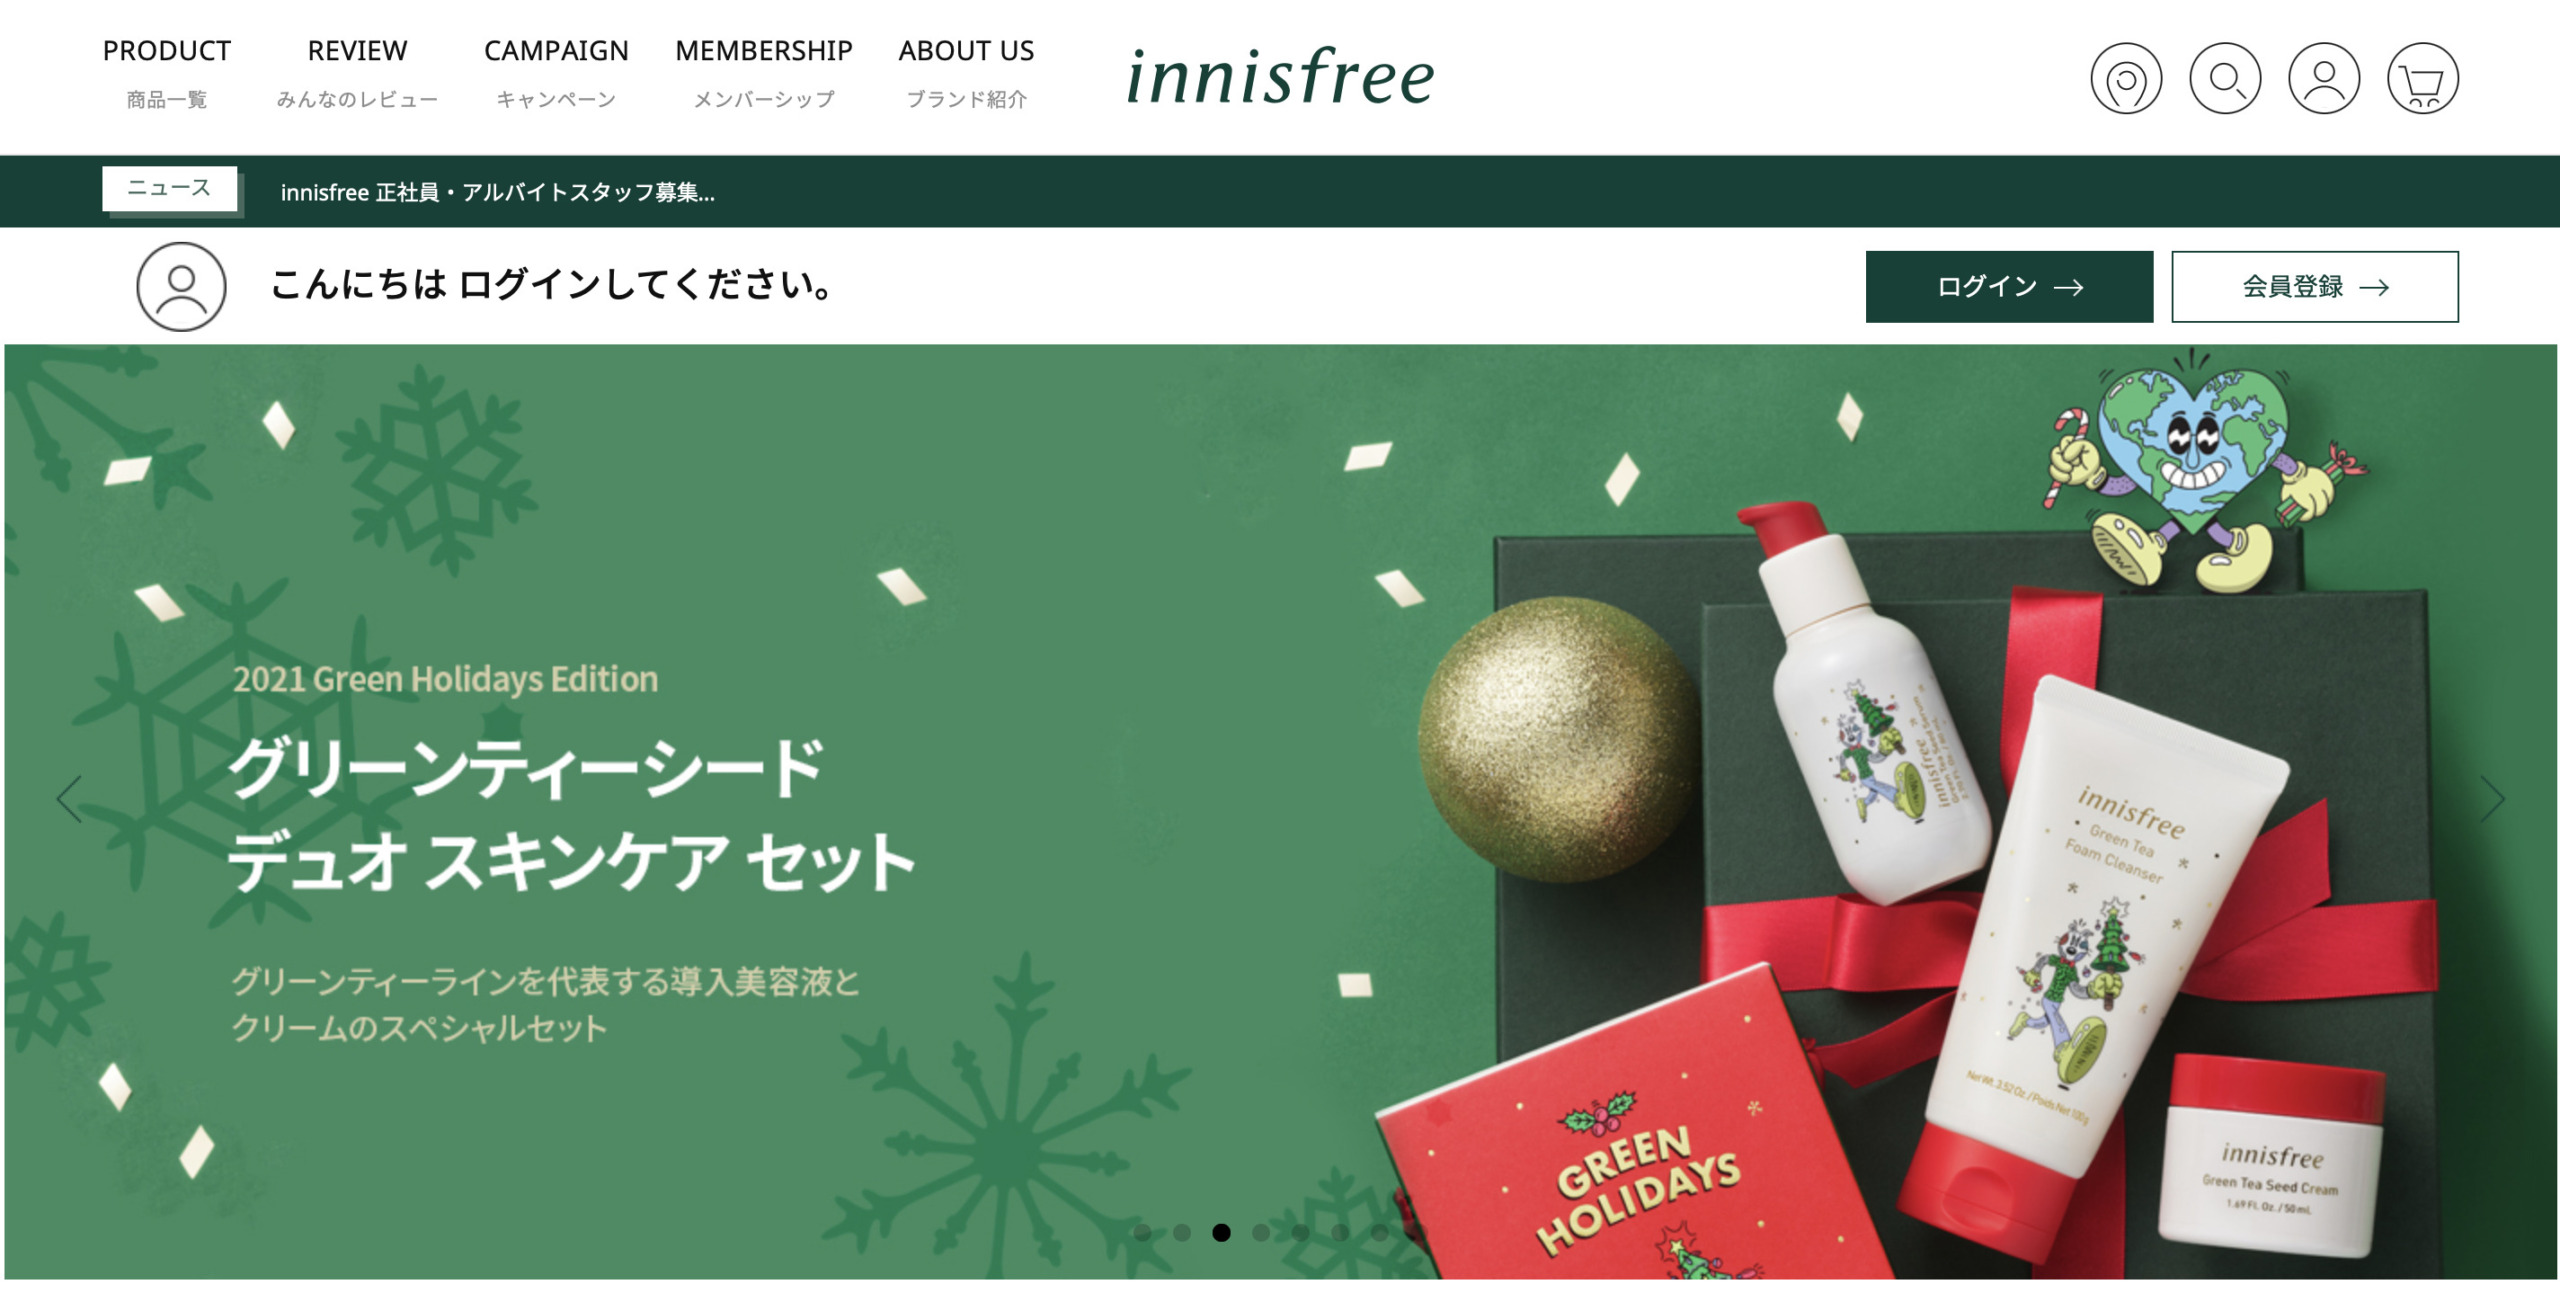Open the ABOUT US ブランド紹介 menu
This screenshot has width=2560, height=1302.
click(x=966, y=73)
